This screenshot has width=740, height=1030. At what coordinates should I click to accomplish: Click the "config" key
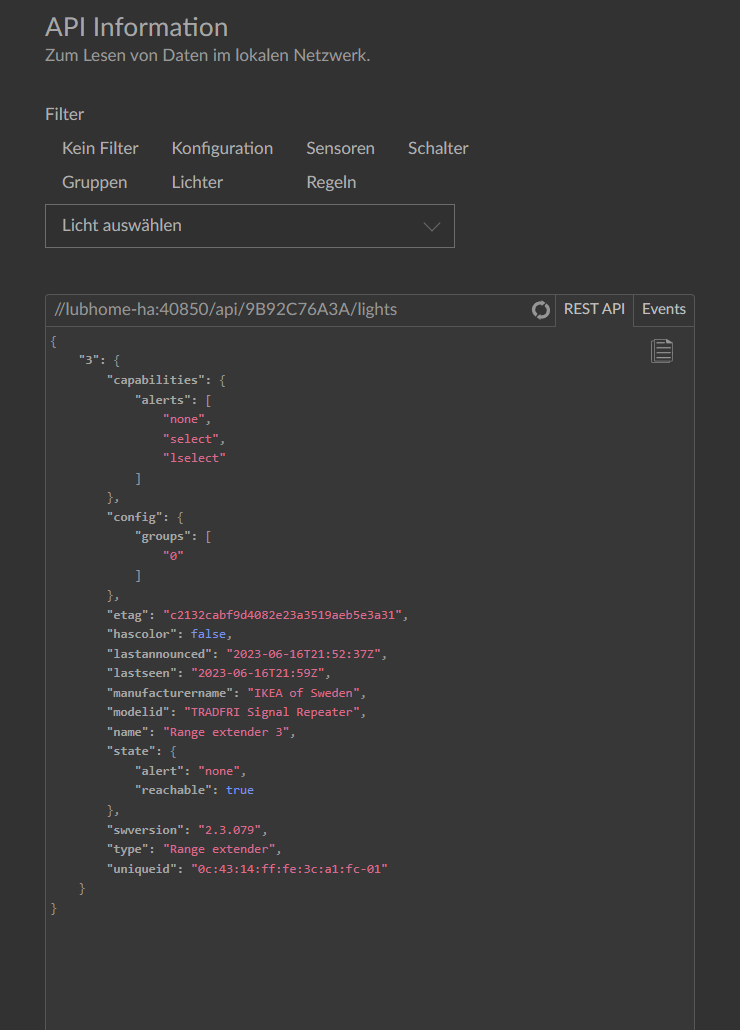[135, 518]
